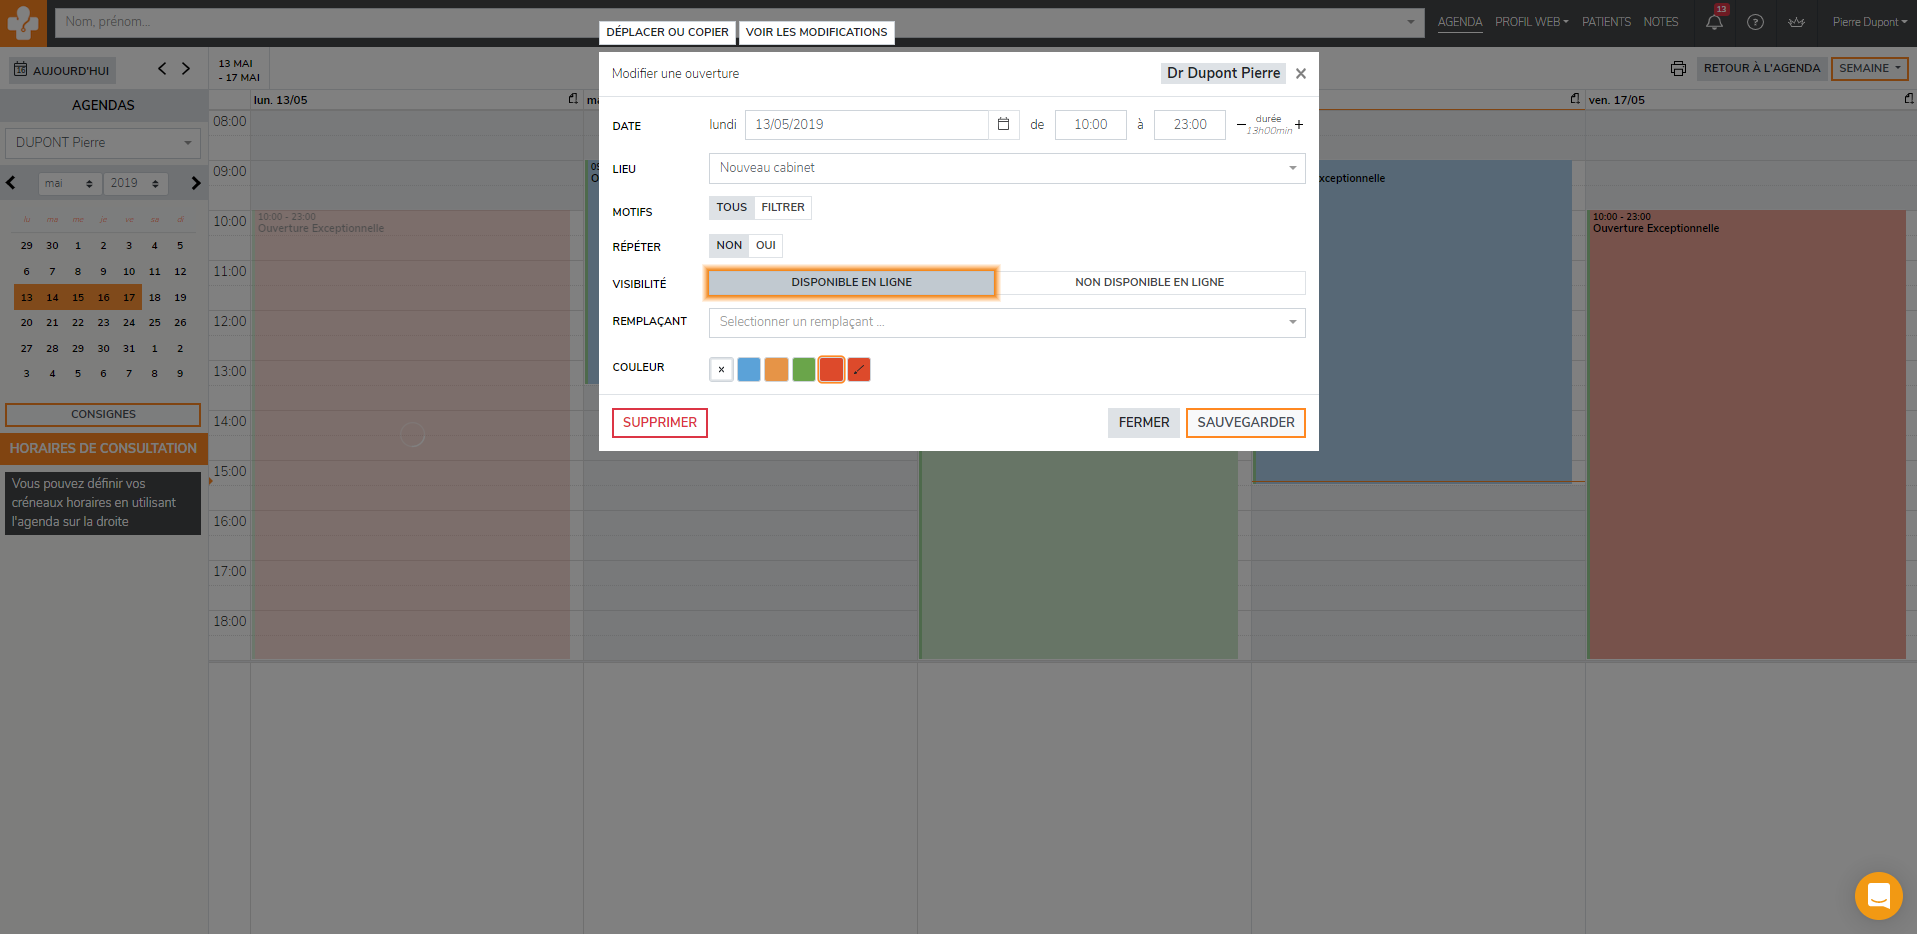This screenshot has height=934, width=1917.
Task: Set Répéter to OUI
Action: click(x=765, y=246)
